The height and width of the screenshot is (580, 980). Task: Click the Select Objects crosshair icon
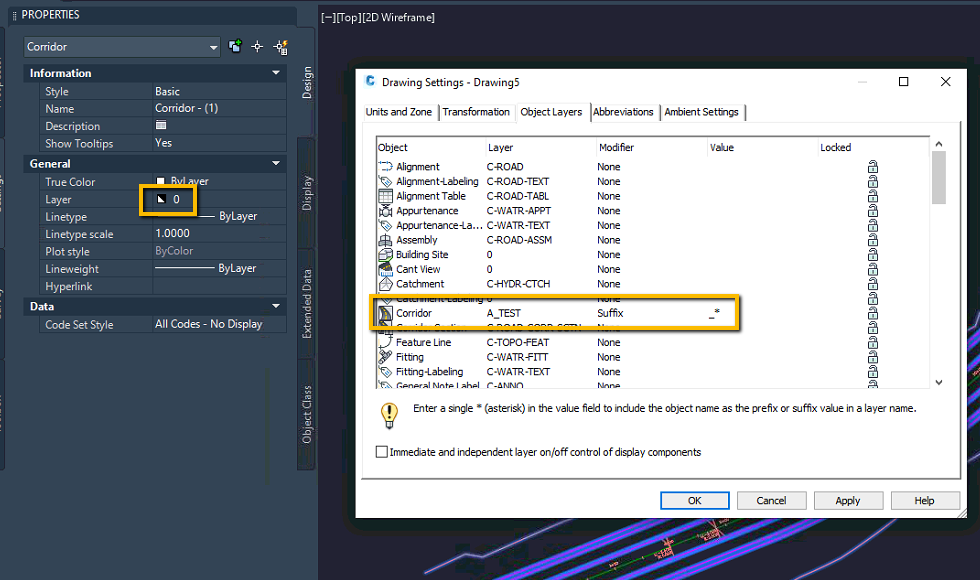point(257,46)
